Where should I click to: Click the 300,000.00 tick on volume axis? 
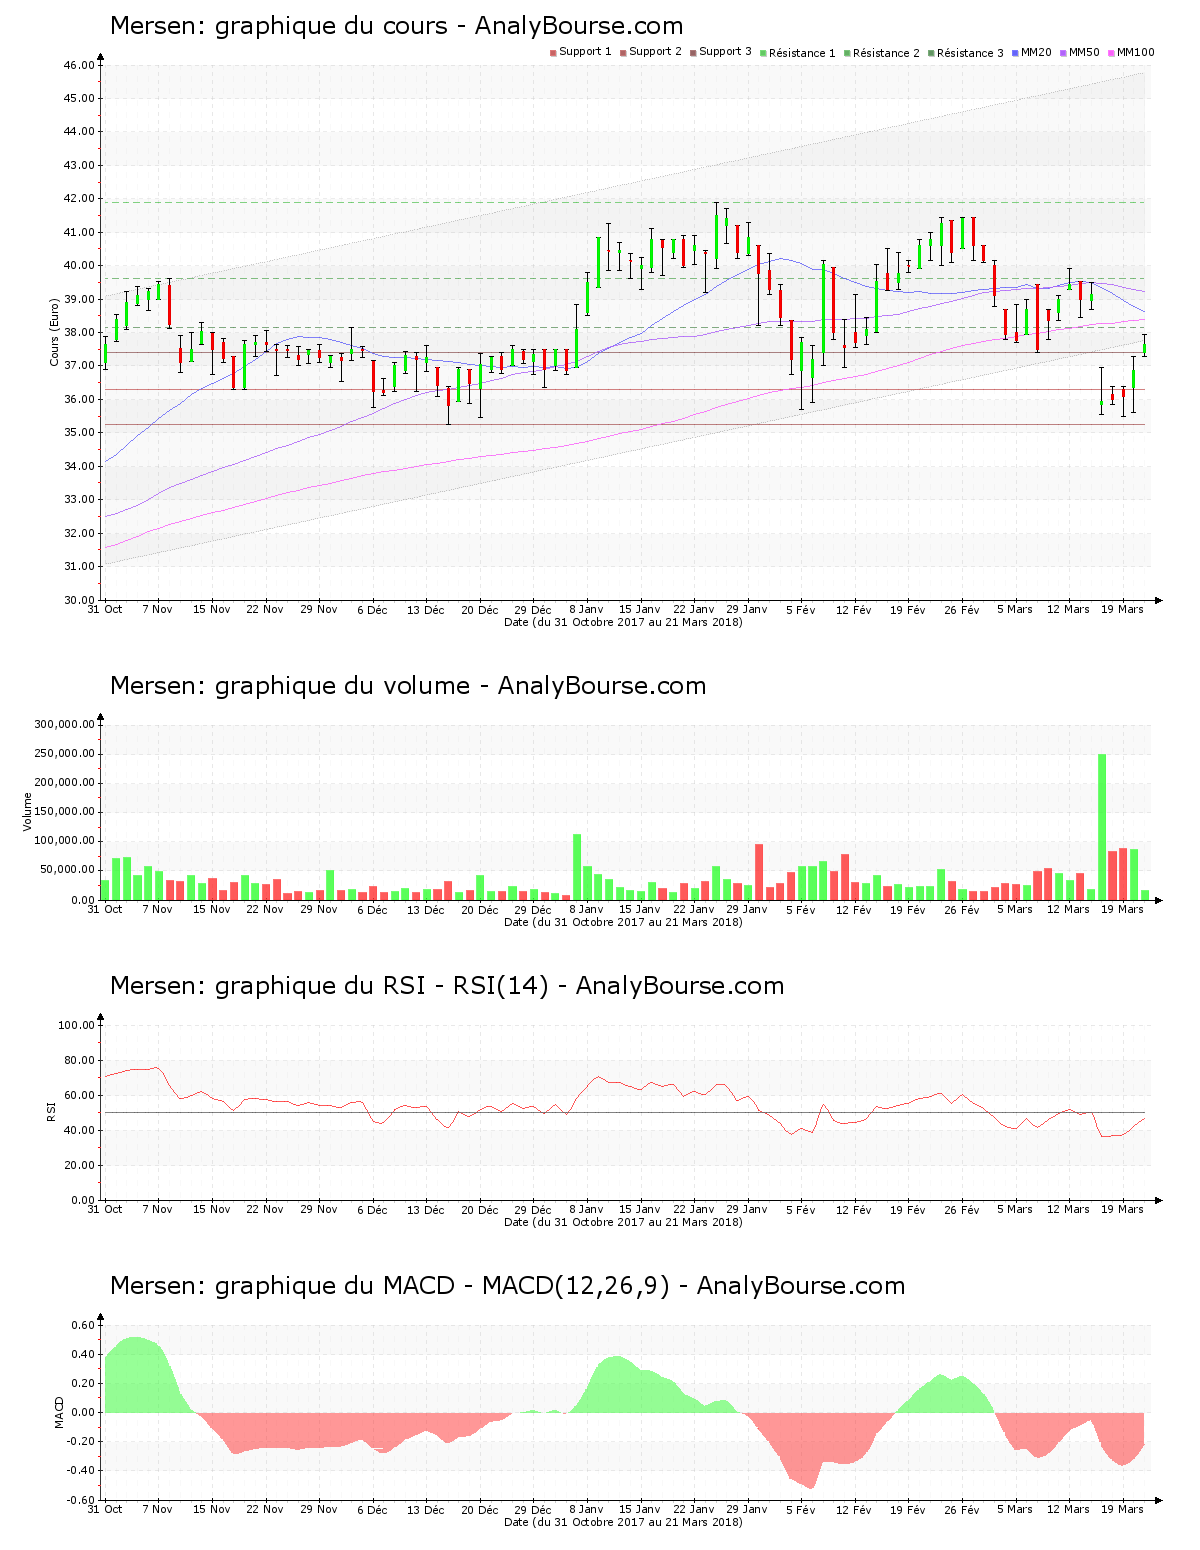(65, 725)
